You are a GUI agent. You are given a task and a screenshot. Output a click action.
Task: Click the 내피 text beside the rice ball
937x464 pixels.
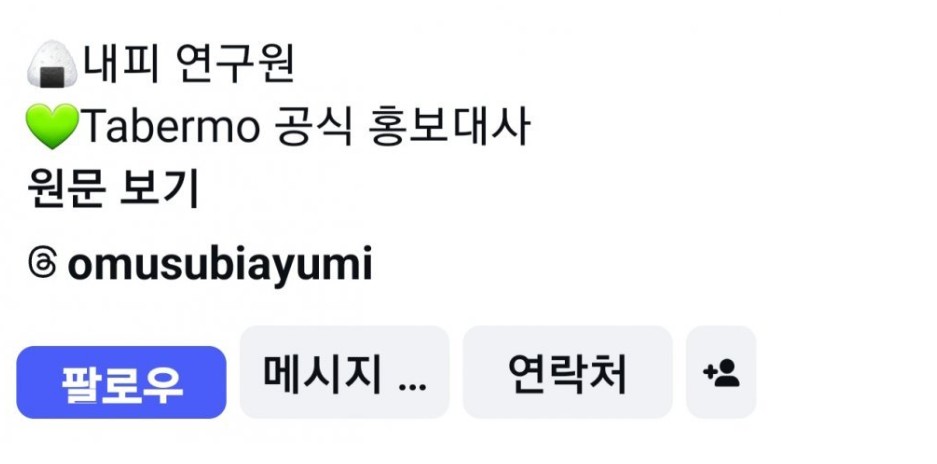(x=121, y=64)
